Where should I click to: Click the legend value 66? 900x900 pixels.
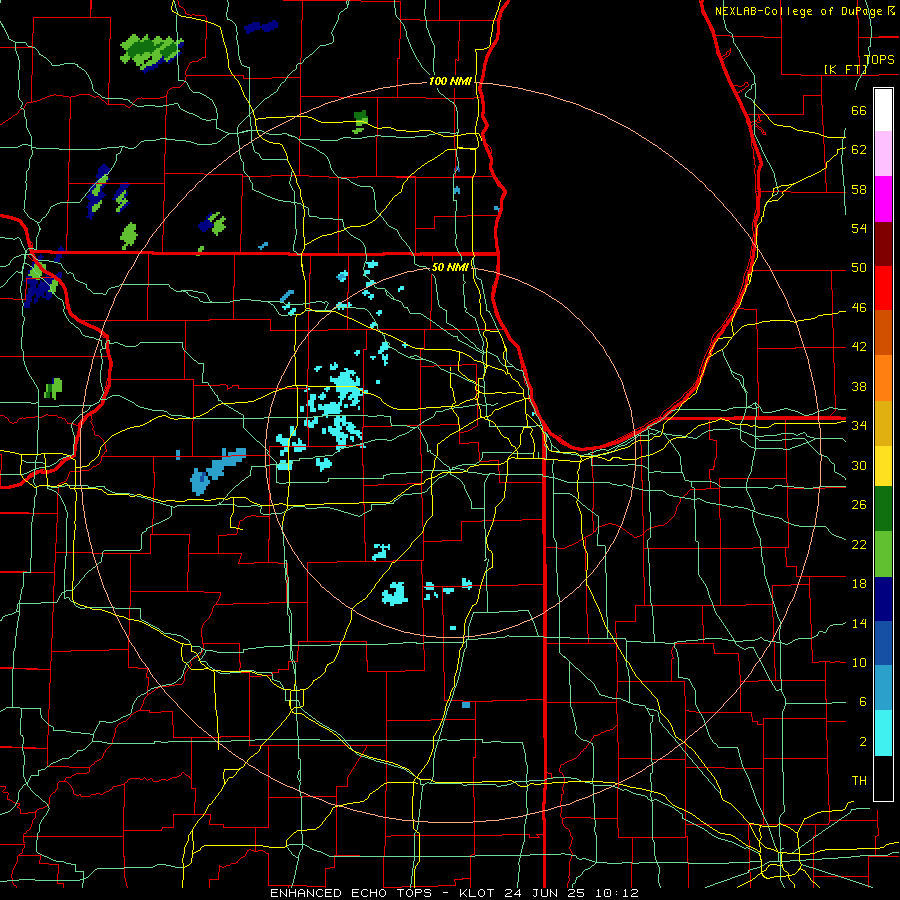[x=859, y=110]
